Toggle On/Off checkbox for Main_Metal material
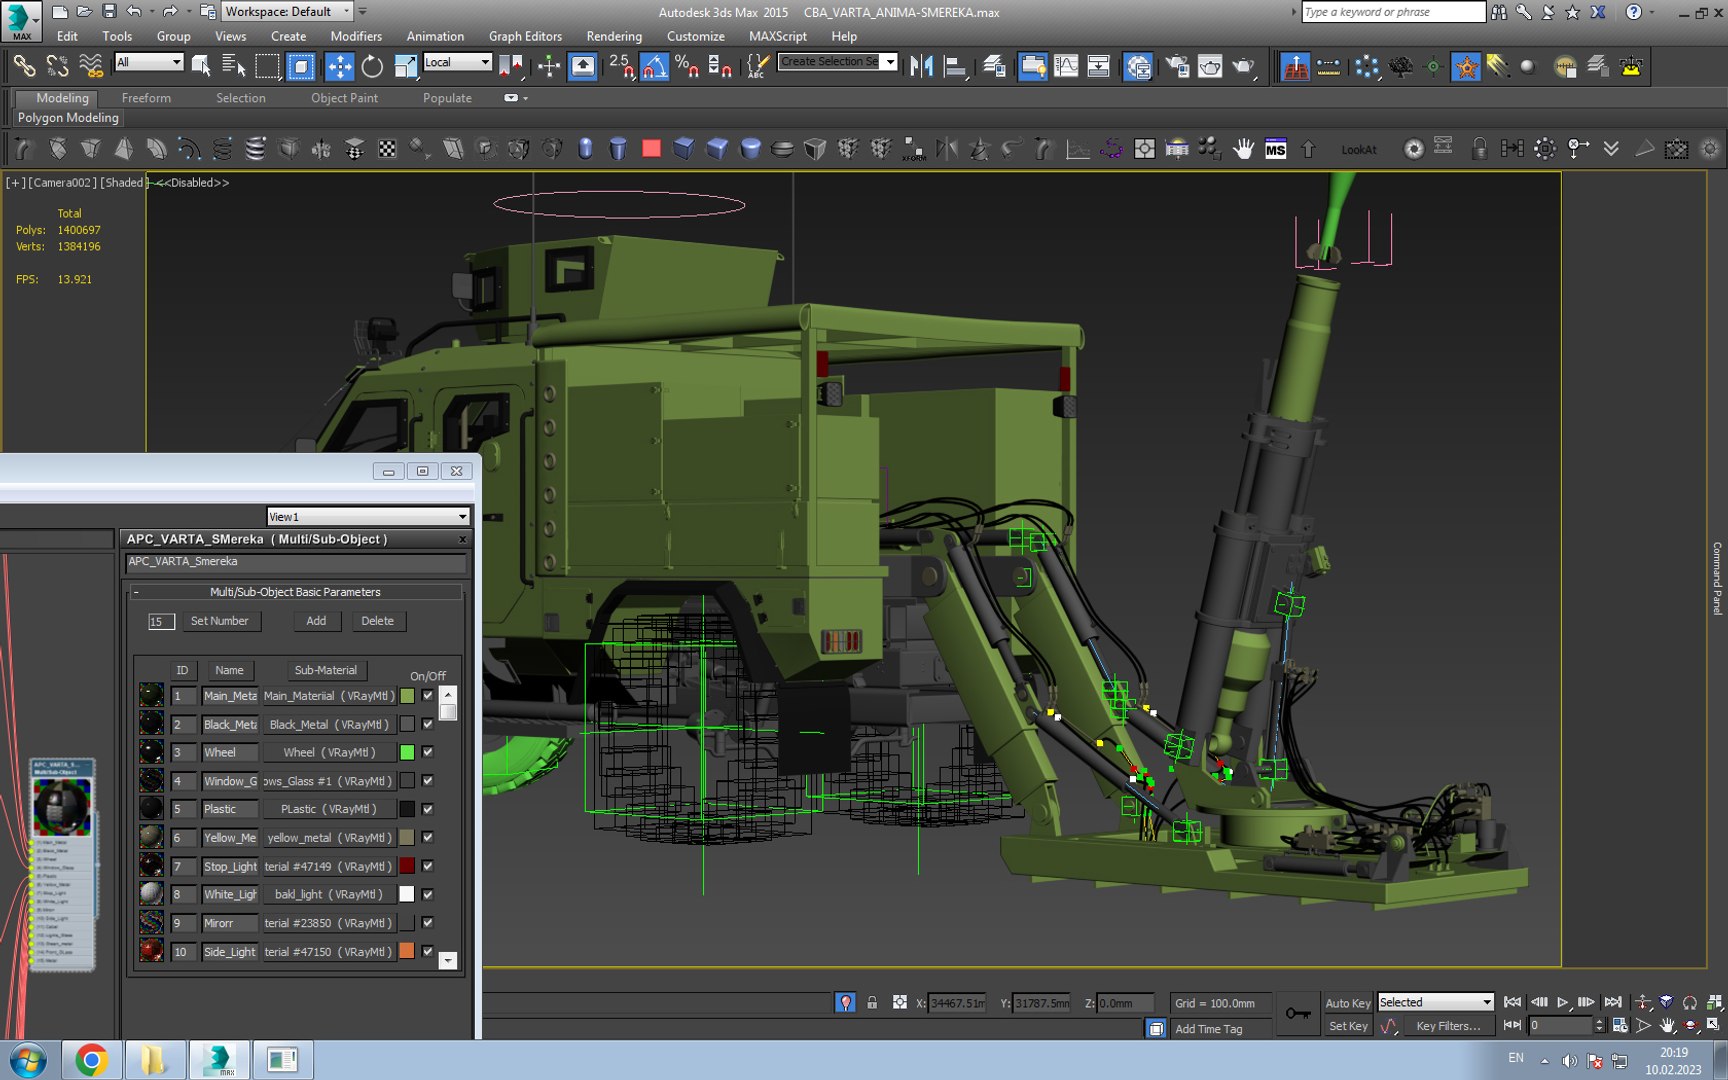 pos(428,696)
